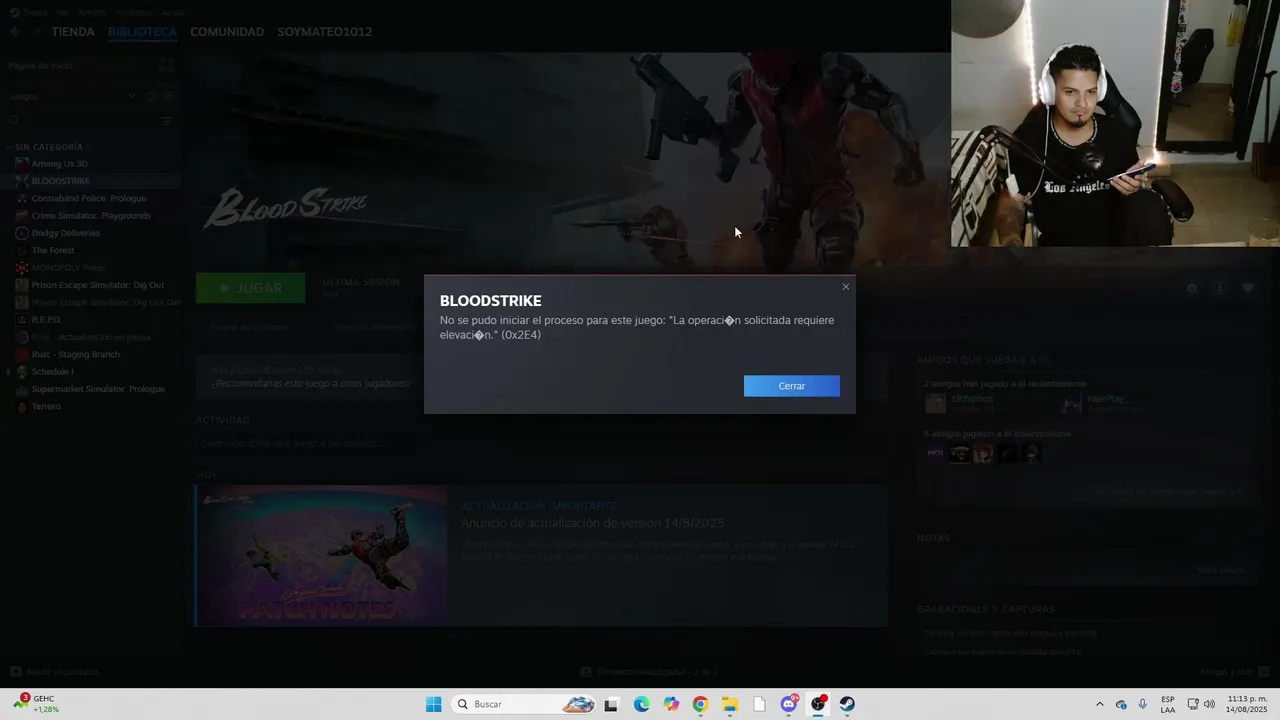This screenshot has height=720, width=1280.
Task: Open the Anuncio de actualización de versión post
Action: (x=592, y=523)
